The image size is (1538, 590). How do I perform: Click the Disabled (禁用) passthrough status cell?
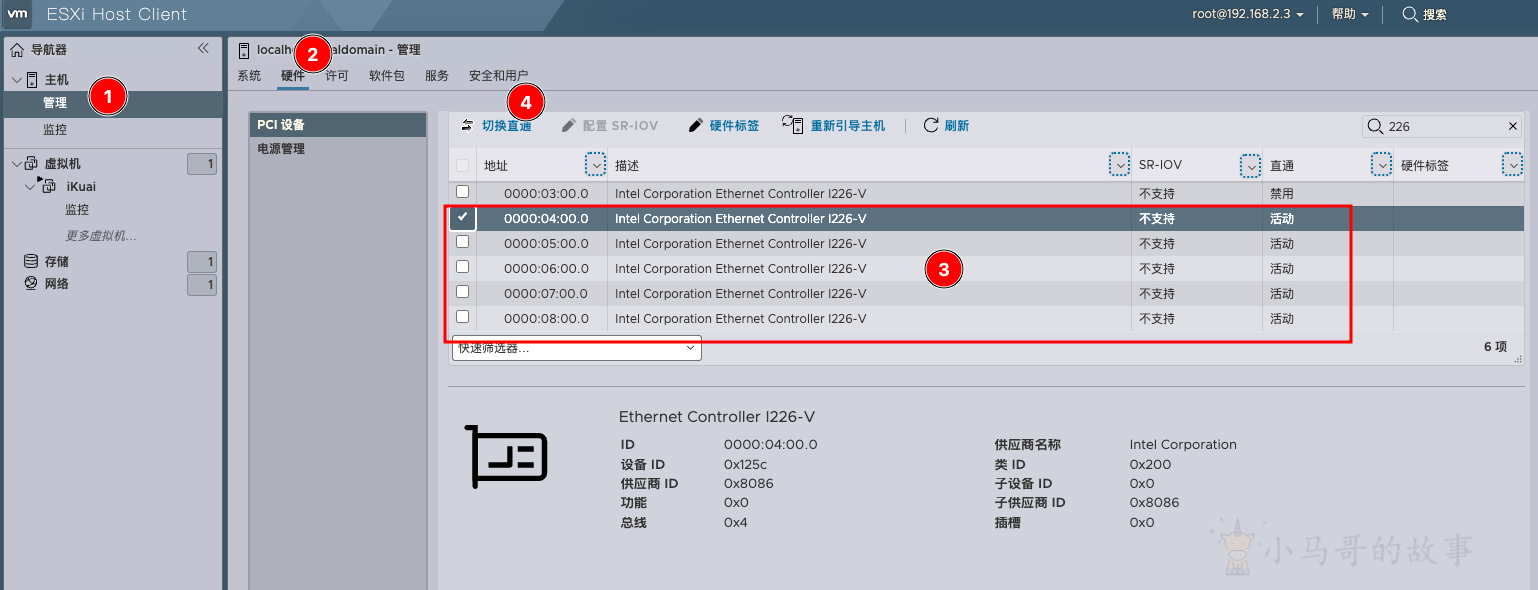1282,193
